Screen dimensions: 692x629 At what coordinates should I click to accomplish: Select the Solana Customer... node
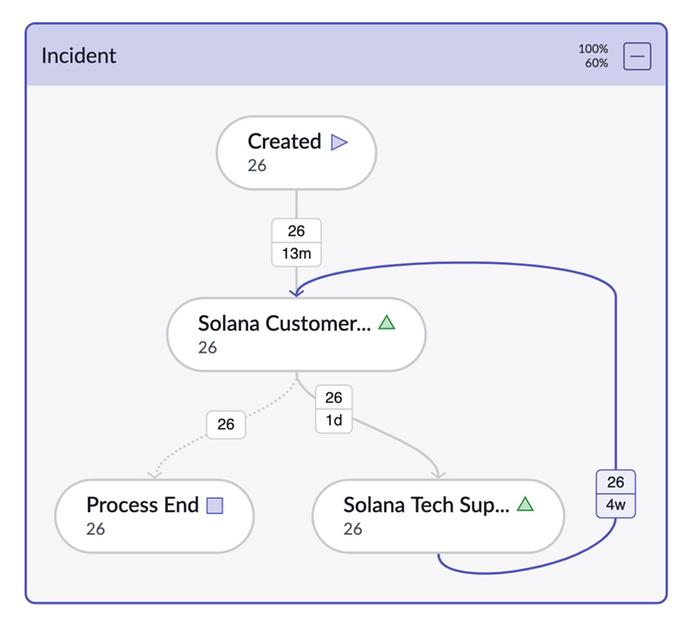(x=296, y=335)
